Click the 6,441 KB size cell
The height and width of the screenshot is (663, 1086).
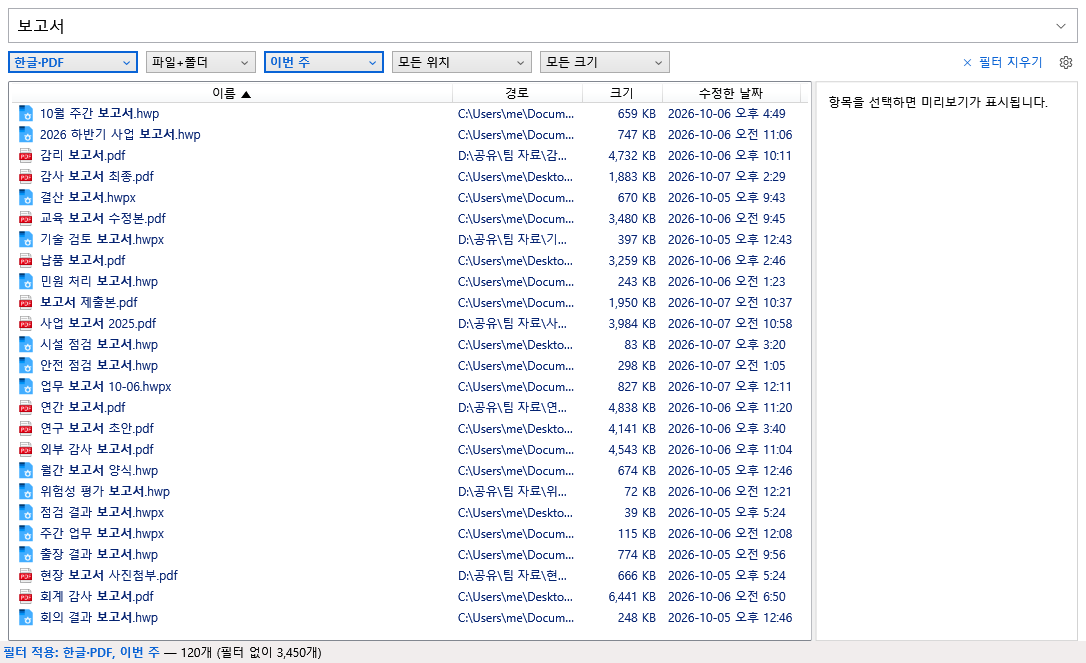click(632, 596)
